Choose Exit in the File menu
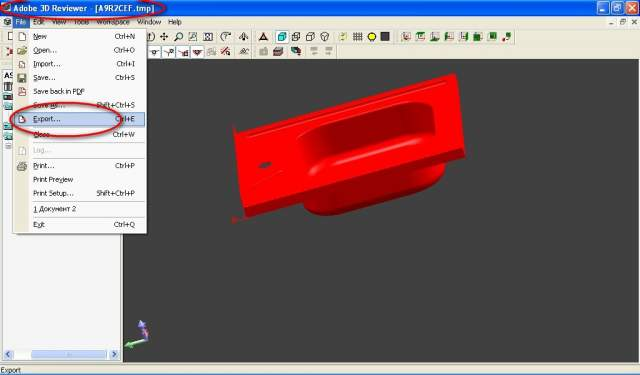640x375 pixels. (x=80, y=224)
